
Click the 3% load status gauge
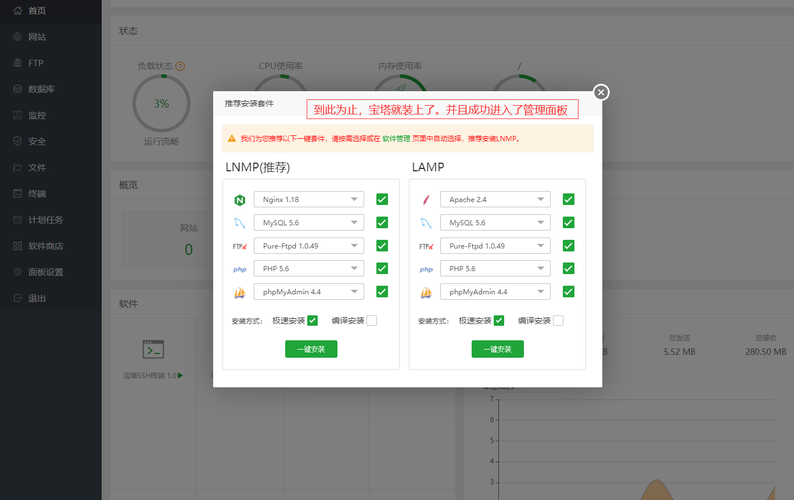161,103
